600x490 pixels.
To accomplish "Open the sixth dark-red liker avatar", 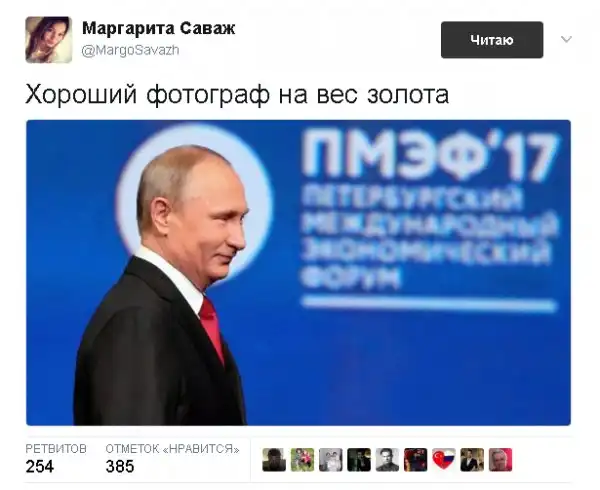I will pos(416,460).
